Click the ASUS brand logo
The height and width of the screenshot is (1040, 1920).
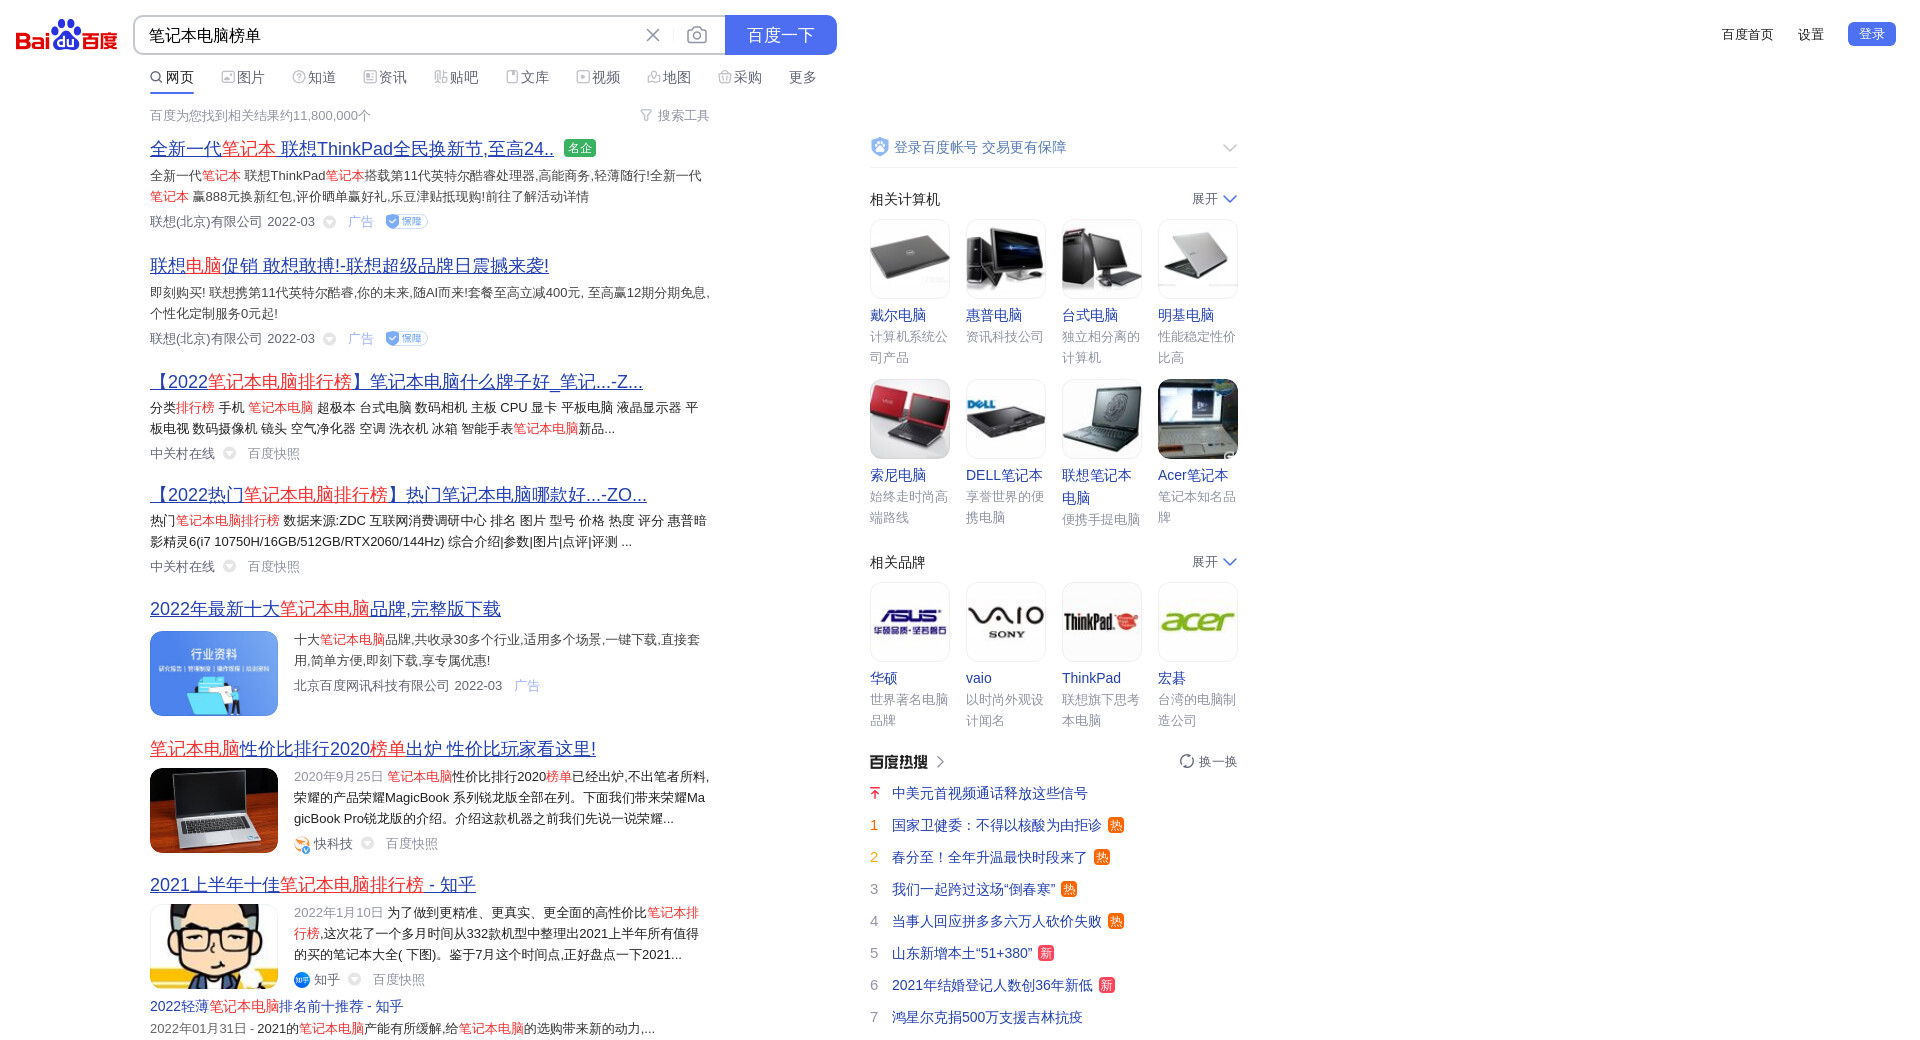(x=909, y=622)
